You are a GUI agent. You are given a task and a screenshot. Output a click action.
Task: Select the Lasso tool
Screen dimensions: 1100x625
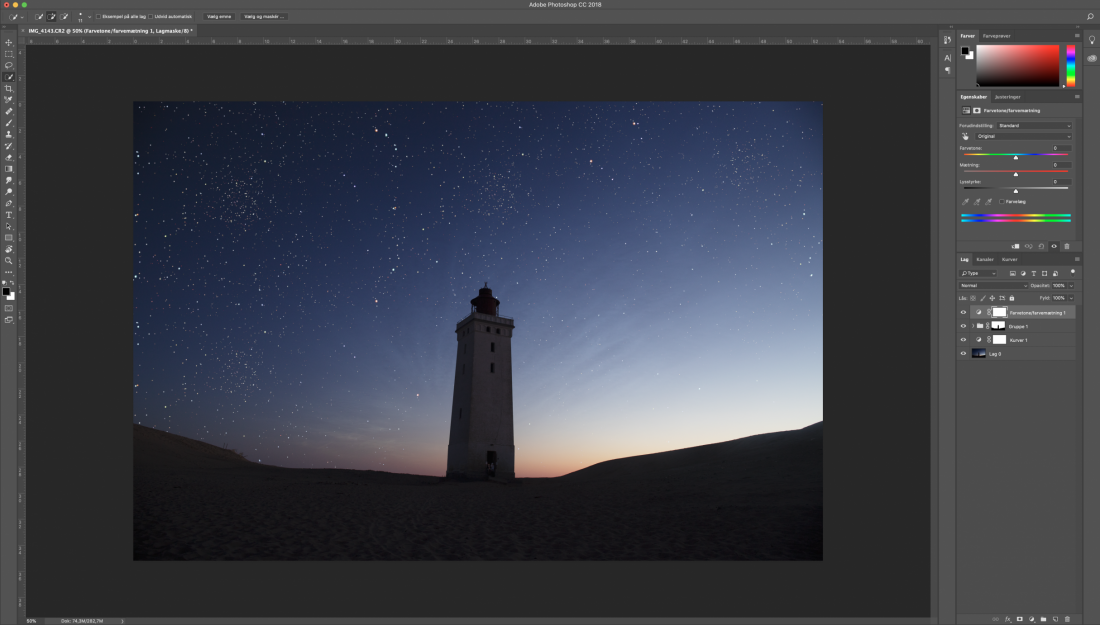point(9,65)
